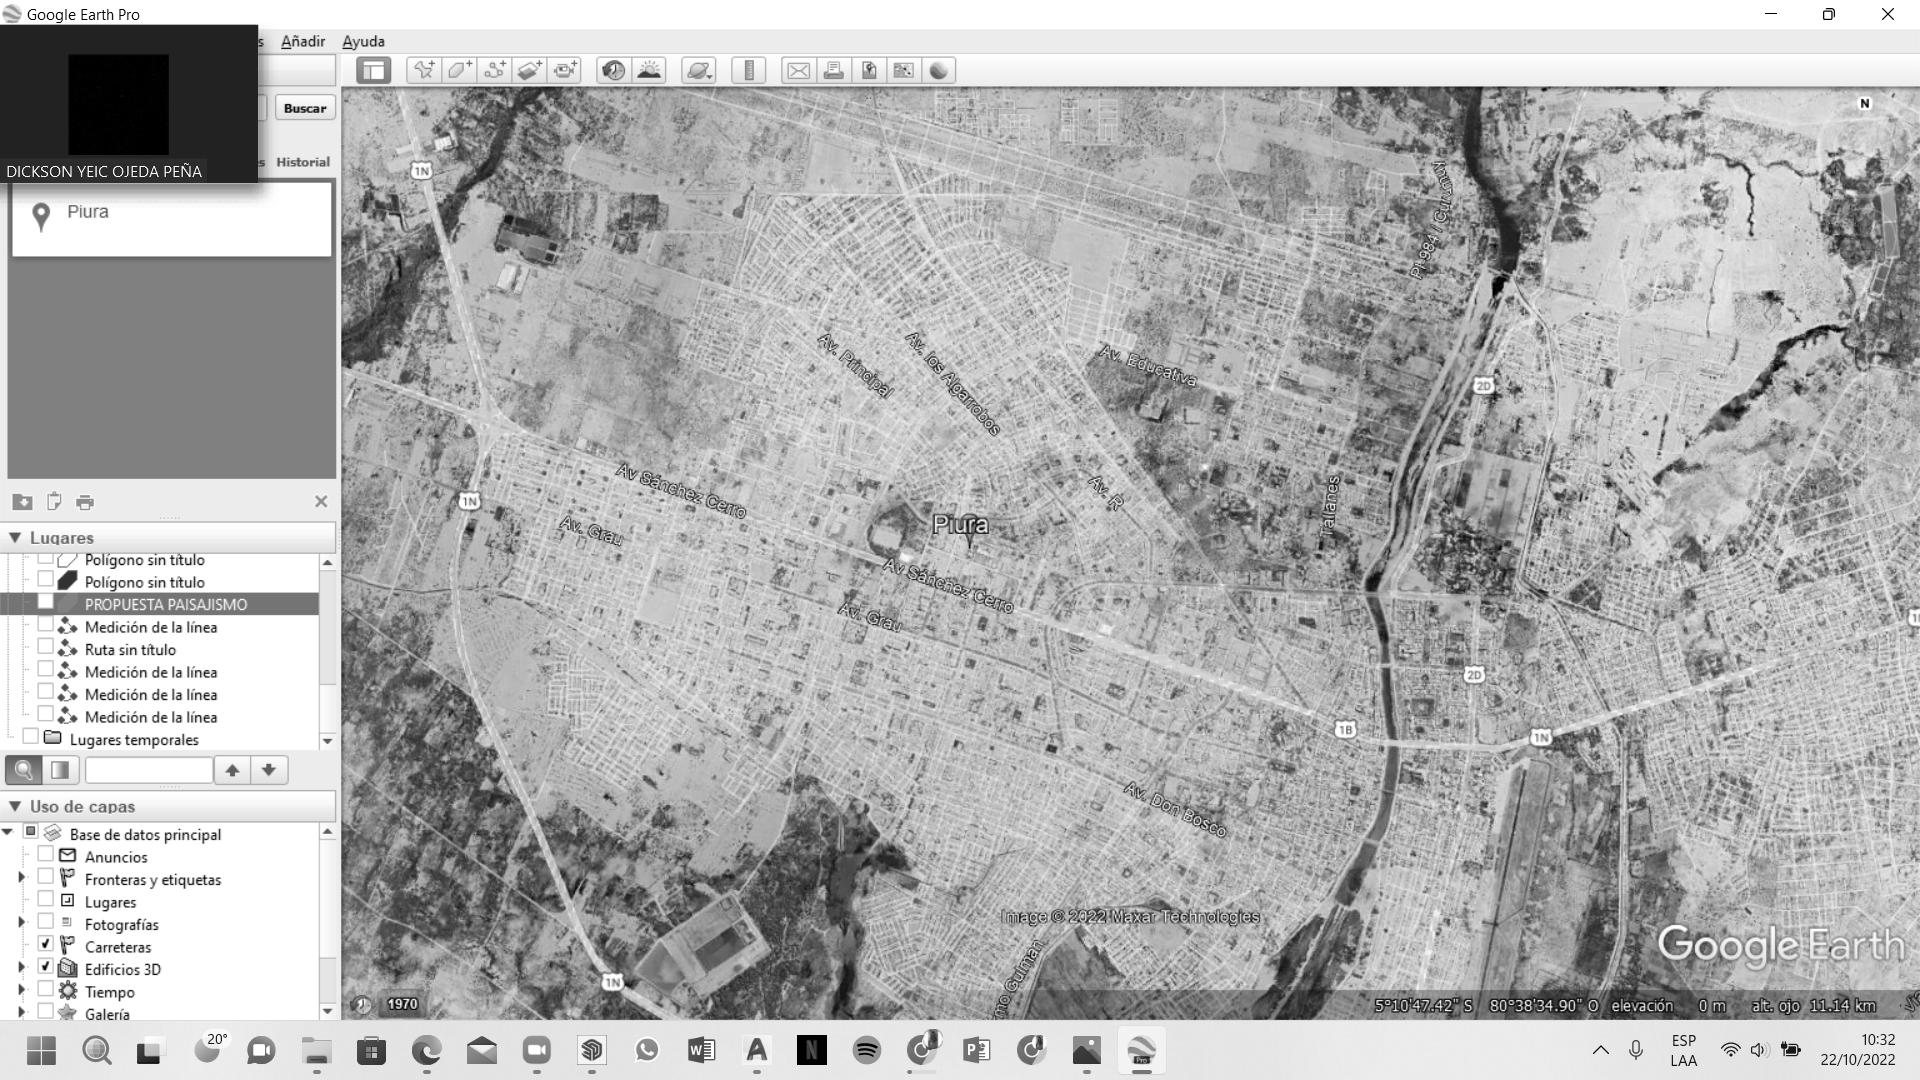Open the Historial link

coord(303,162)
